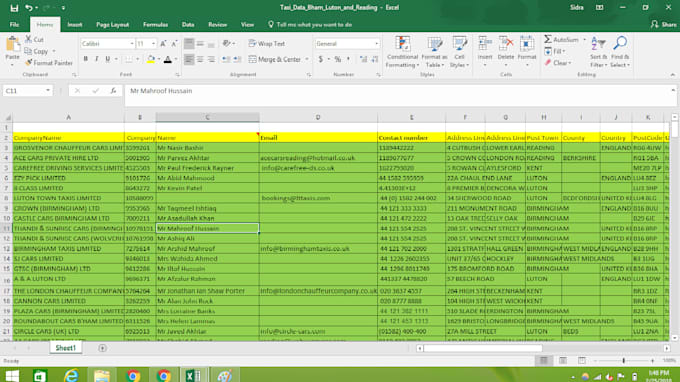This screenshot has height=382, width=680.
Task: Open Cell Styles gallery
Action: click(459, 52)
